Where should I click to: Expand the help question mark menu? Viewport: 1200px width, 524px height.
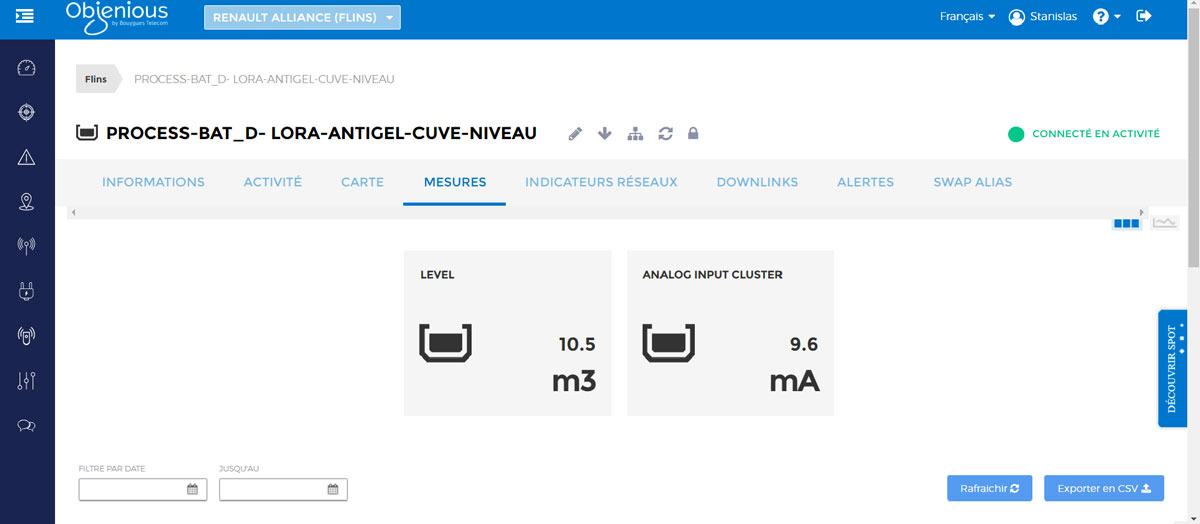point(1106,17)
